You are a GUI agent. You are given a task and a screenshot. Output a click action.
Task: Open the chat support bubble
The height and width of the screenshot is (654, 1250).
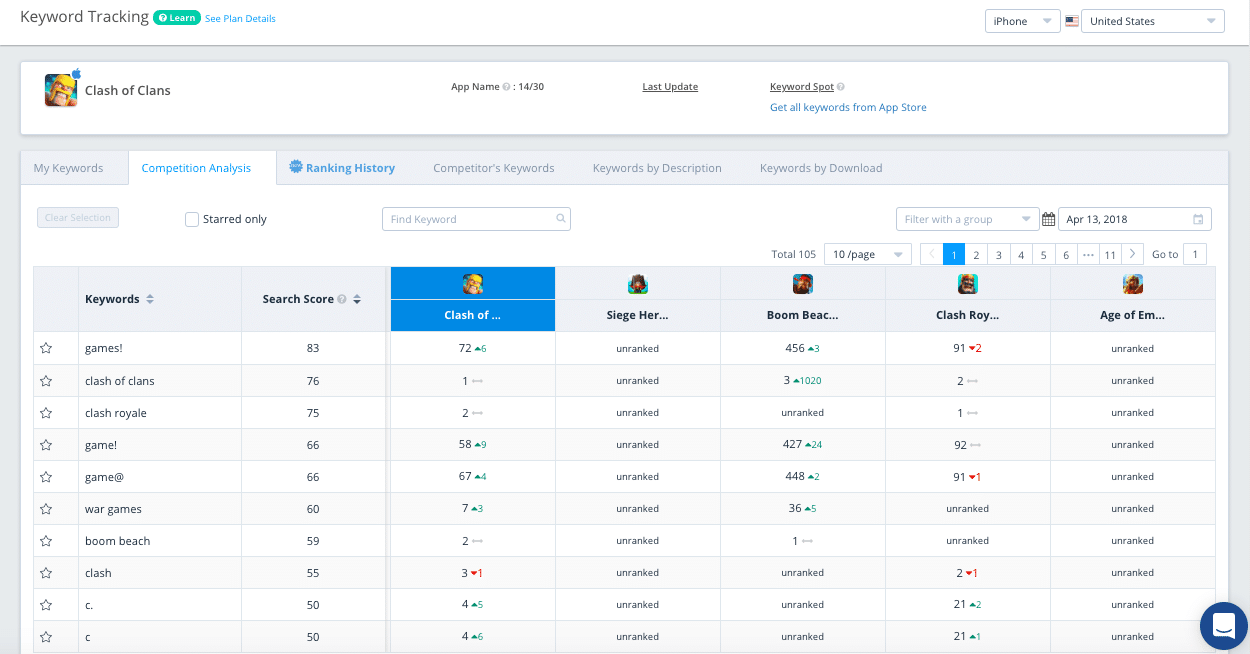click(x=1225, y=627)
